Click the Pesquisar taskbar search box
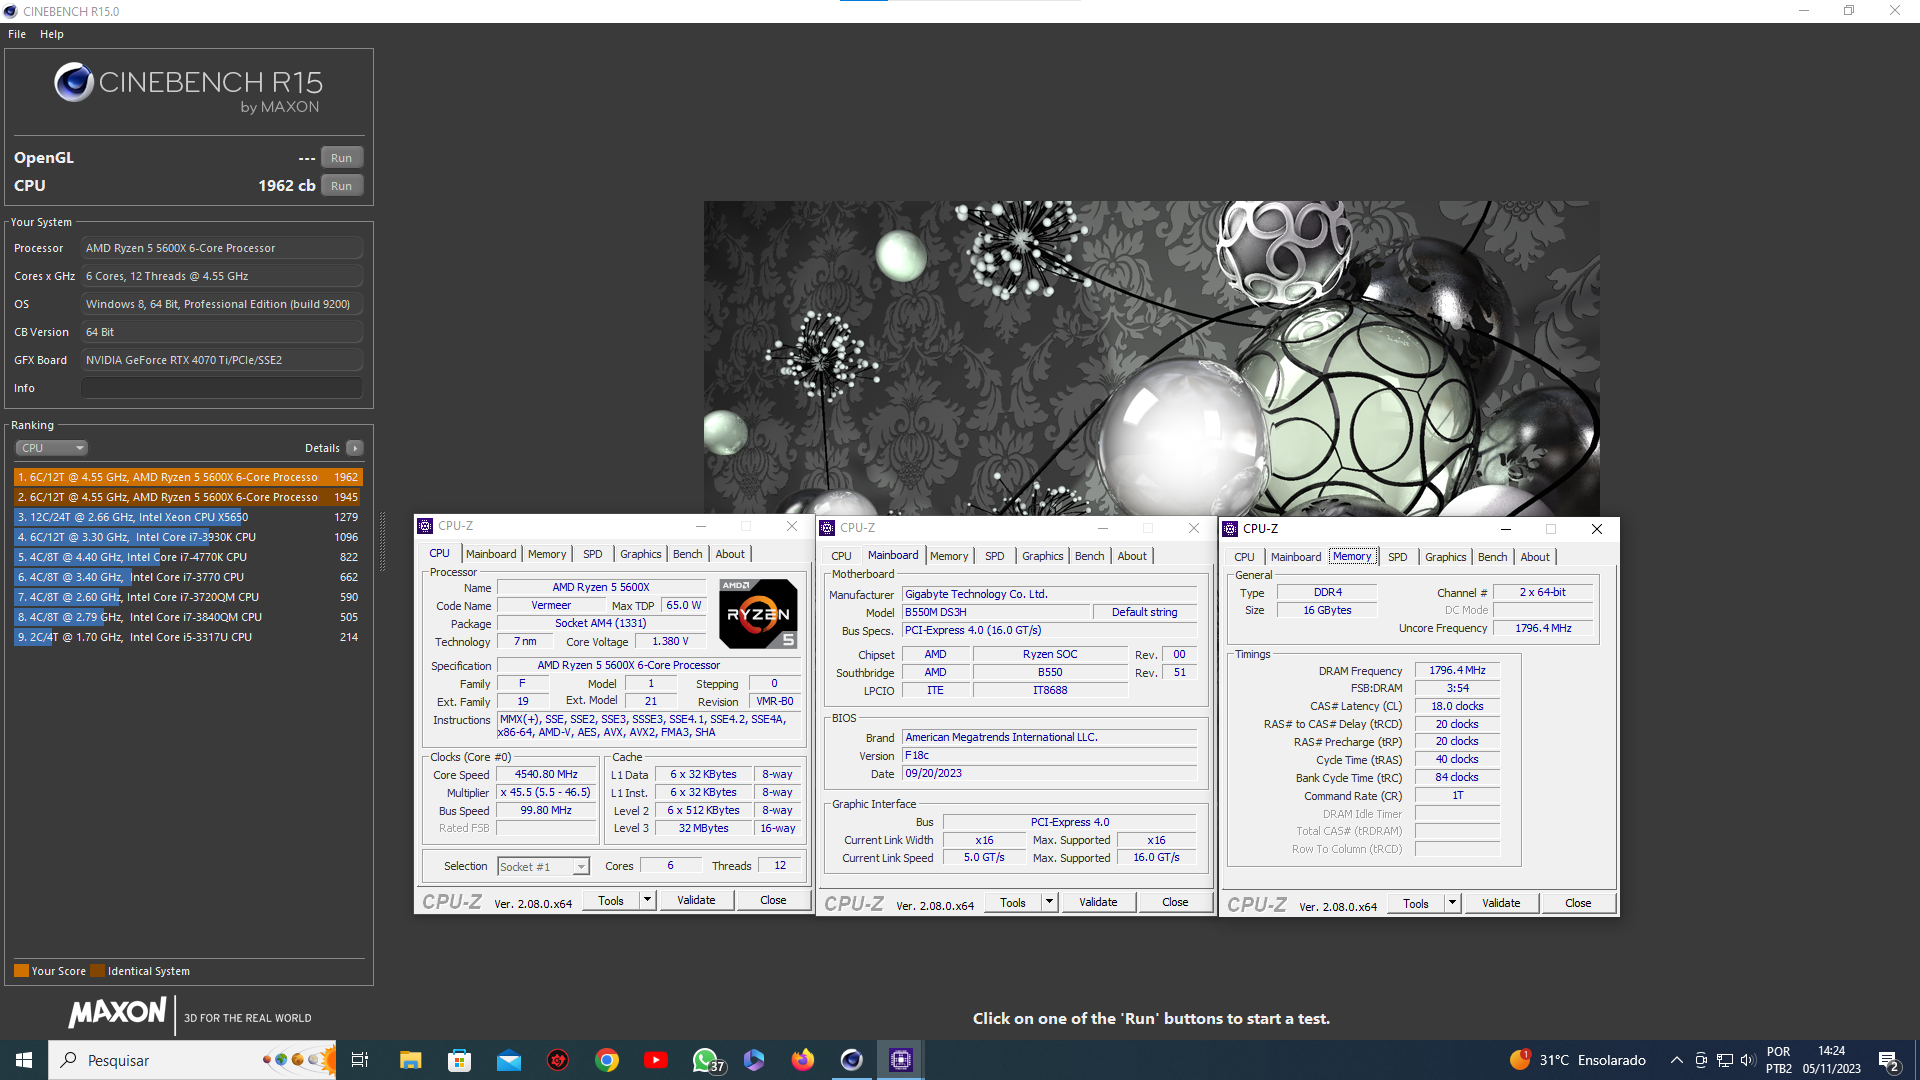Image resolution: width=1920 pixels, height=1080 pixels. (x=192, y=1060)
